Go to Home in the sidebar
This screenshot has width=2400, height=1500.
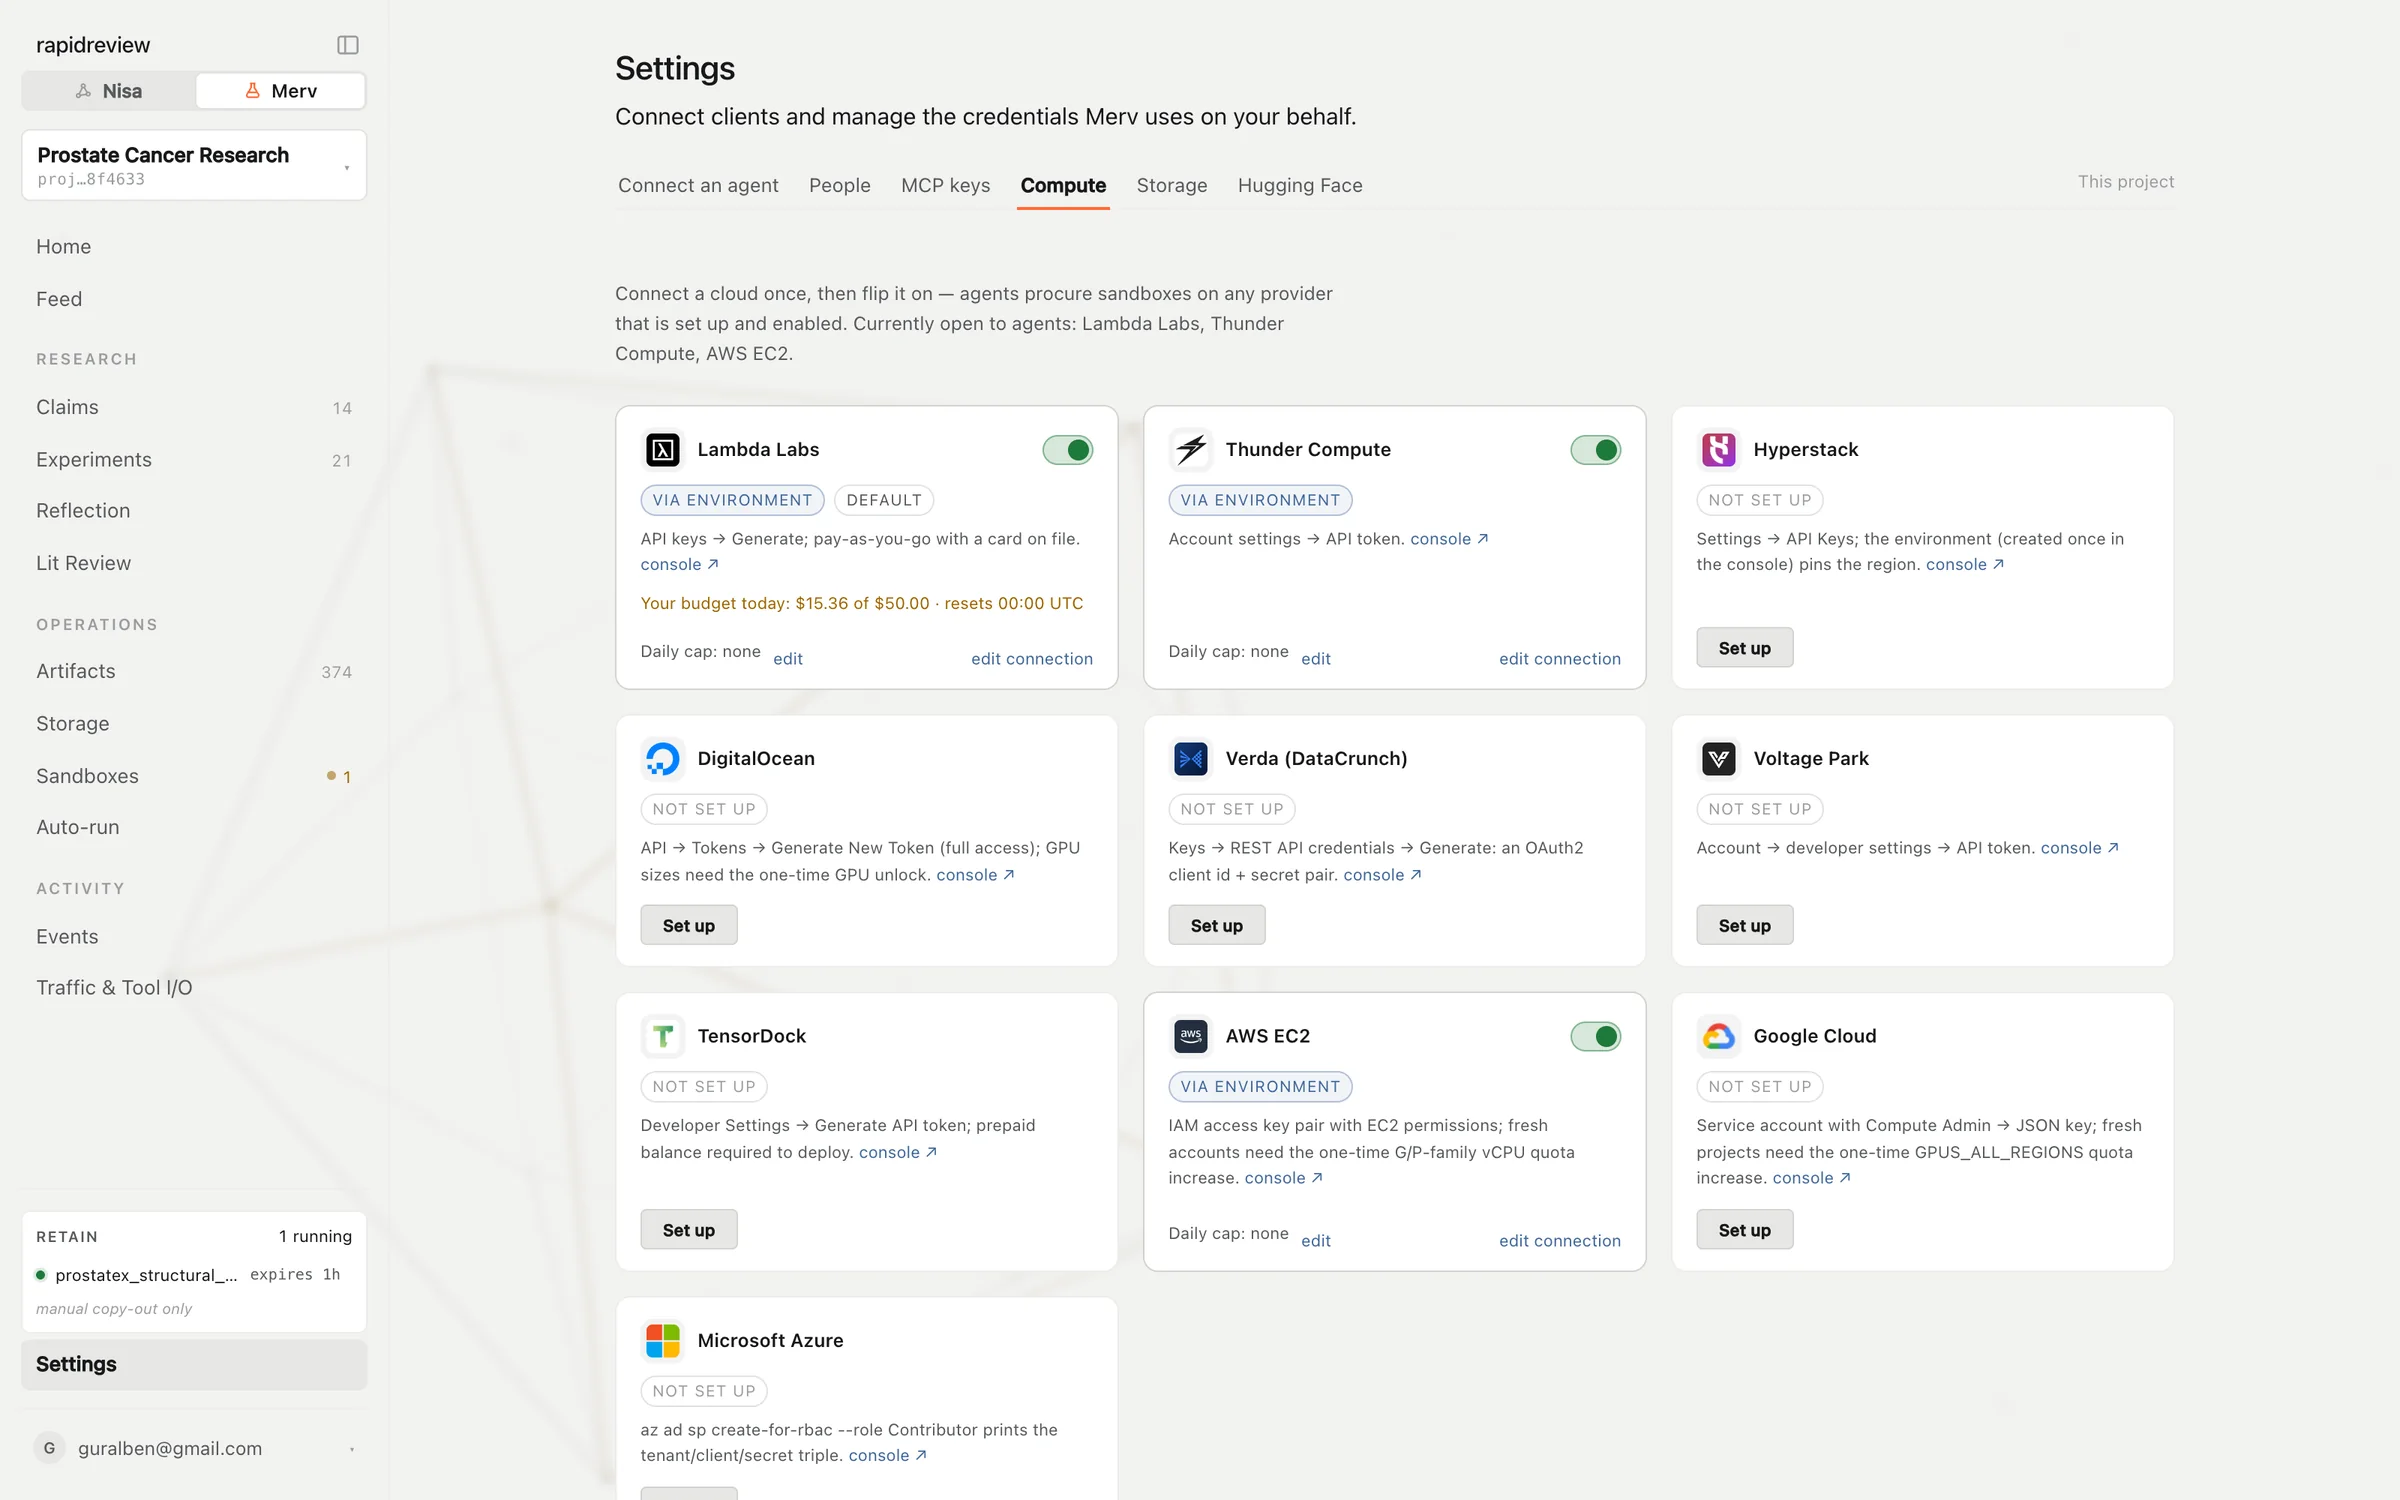tap(194, 247)
